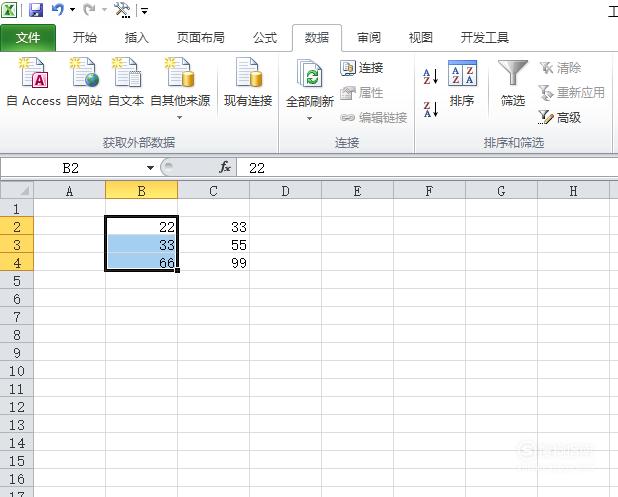Click cell B3 containing 33

pos(141,245)
